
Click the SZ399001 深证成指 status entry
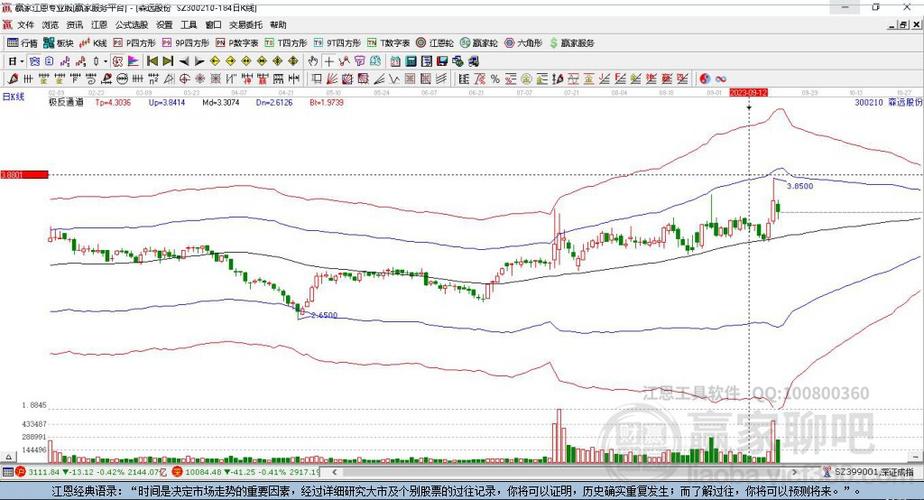(874, 472)
